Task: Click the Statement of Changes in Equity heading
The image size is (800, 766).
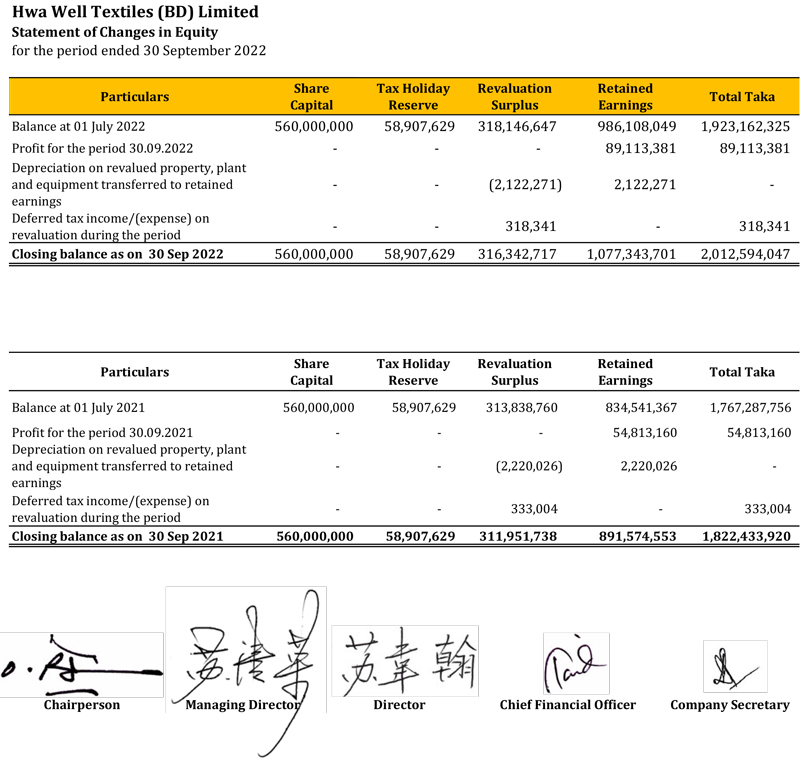Action: click(x=114, y=33)
